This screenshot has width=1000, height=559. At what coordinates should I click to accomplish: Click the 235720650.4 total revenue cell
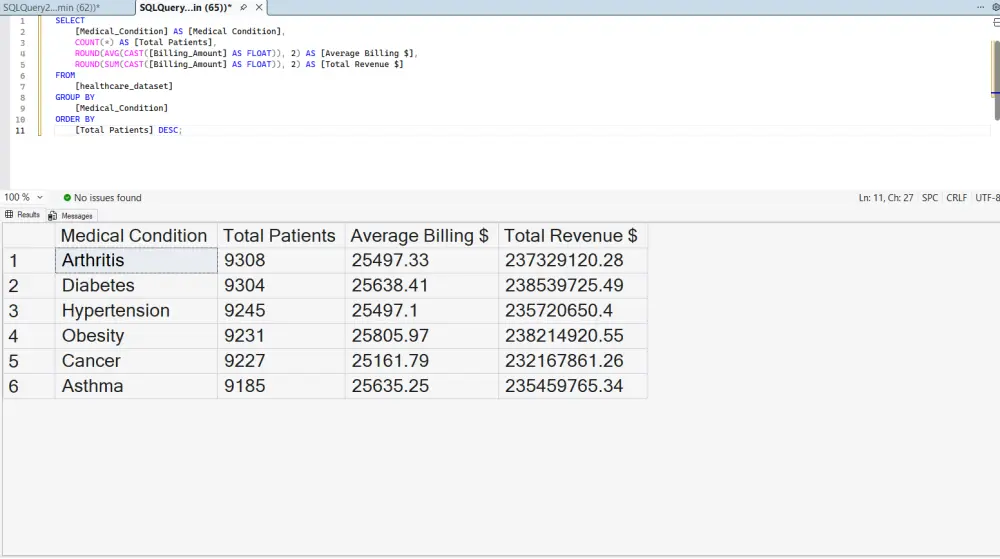point(573,310)
